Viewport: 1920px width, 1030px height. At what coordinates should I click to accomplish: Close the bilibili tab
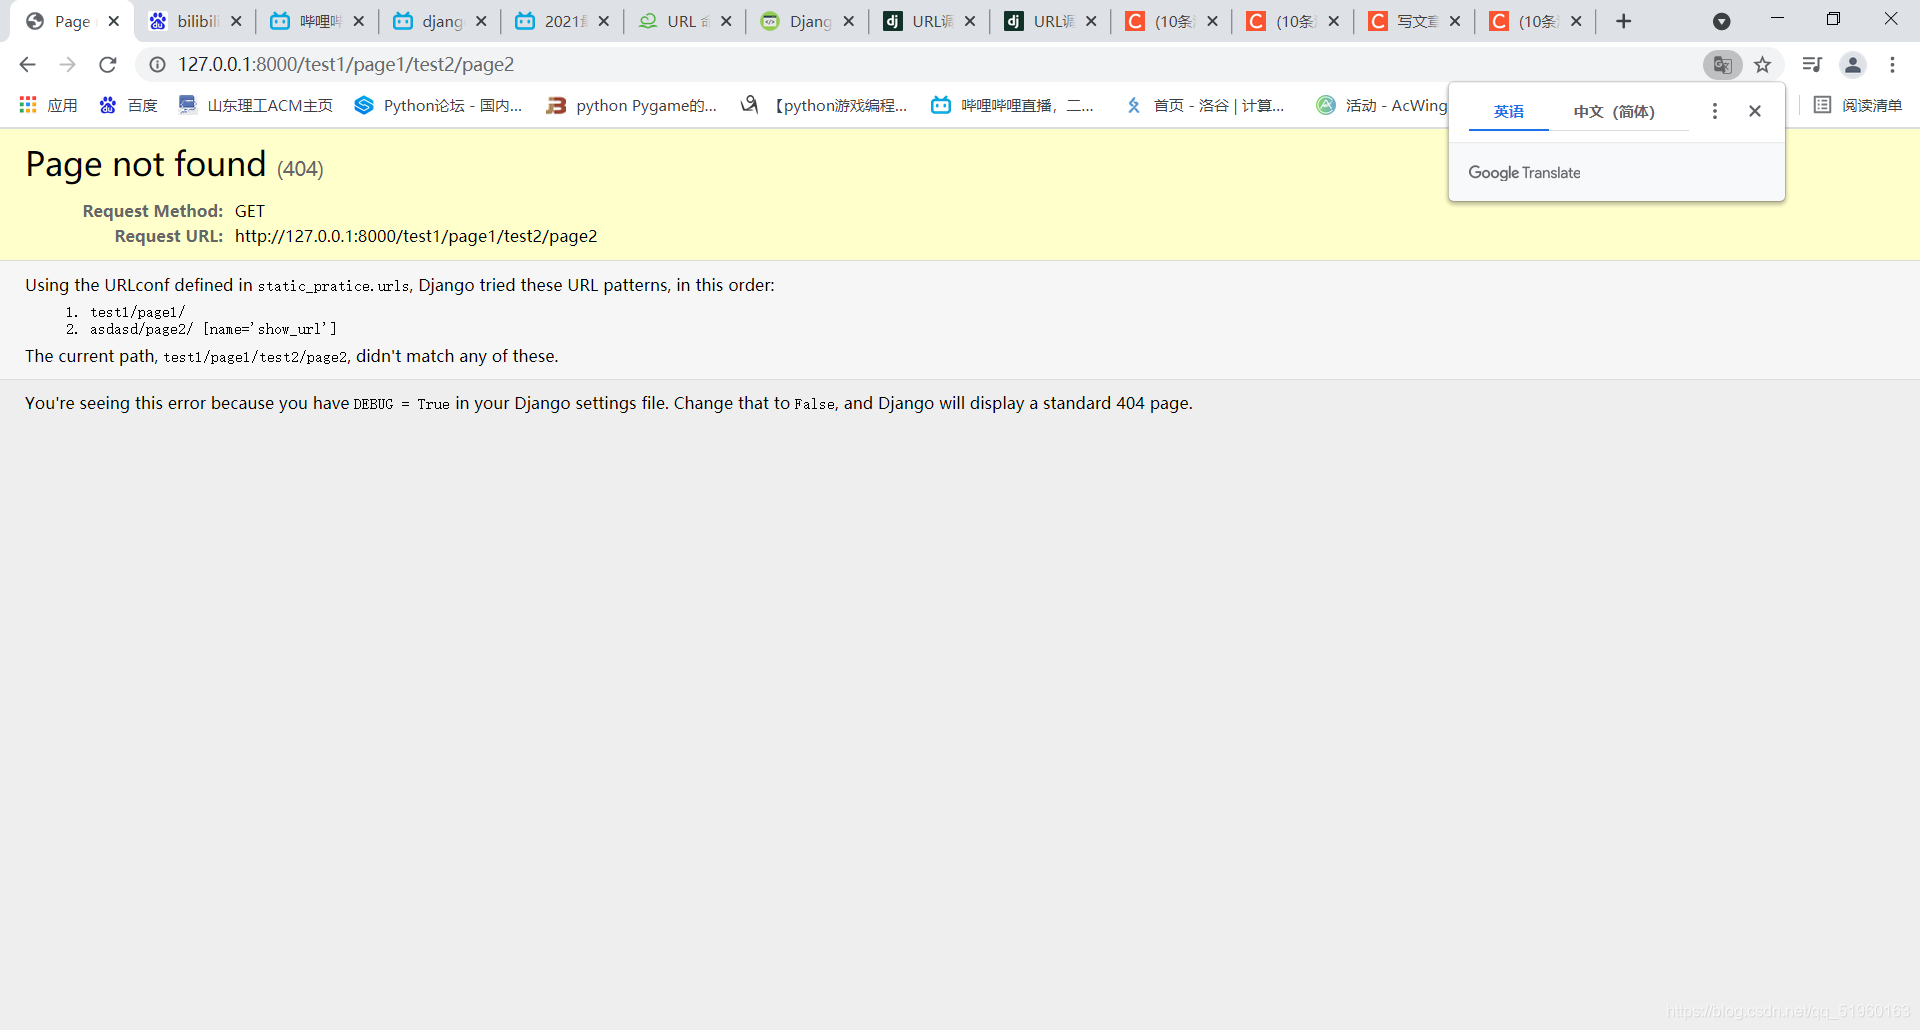236,21
